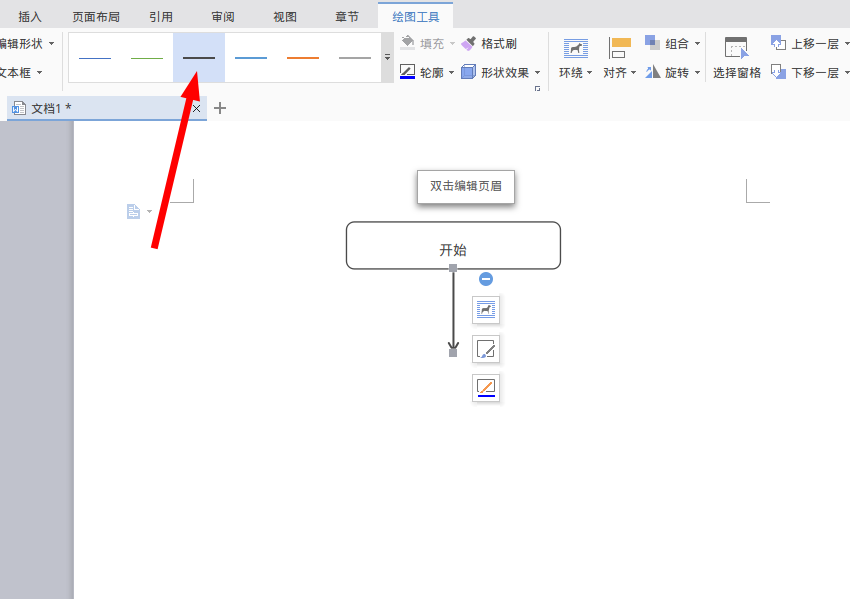The width and height of the screenshot is (850, 599).
Task: Open the floating wrap text option beside the arrow
Action: 486,310
